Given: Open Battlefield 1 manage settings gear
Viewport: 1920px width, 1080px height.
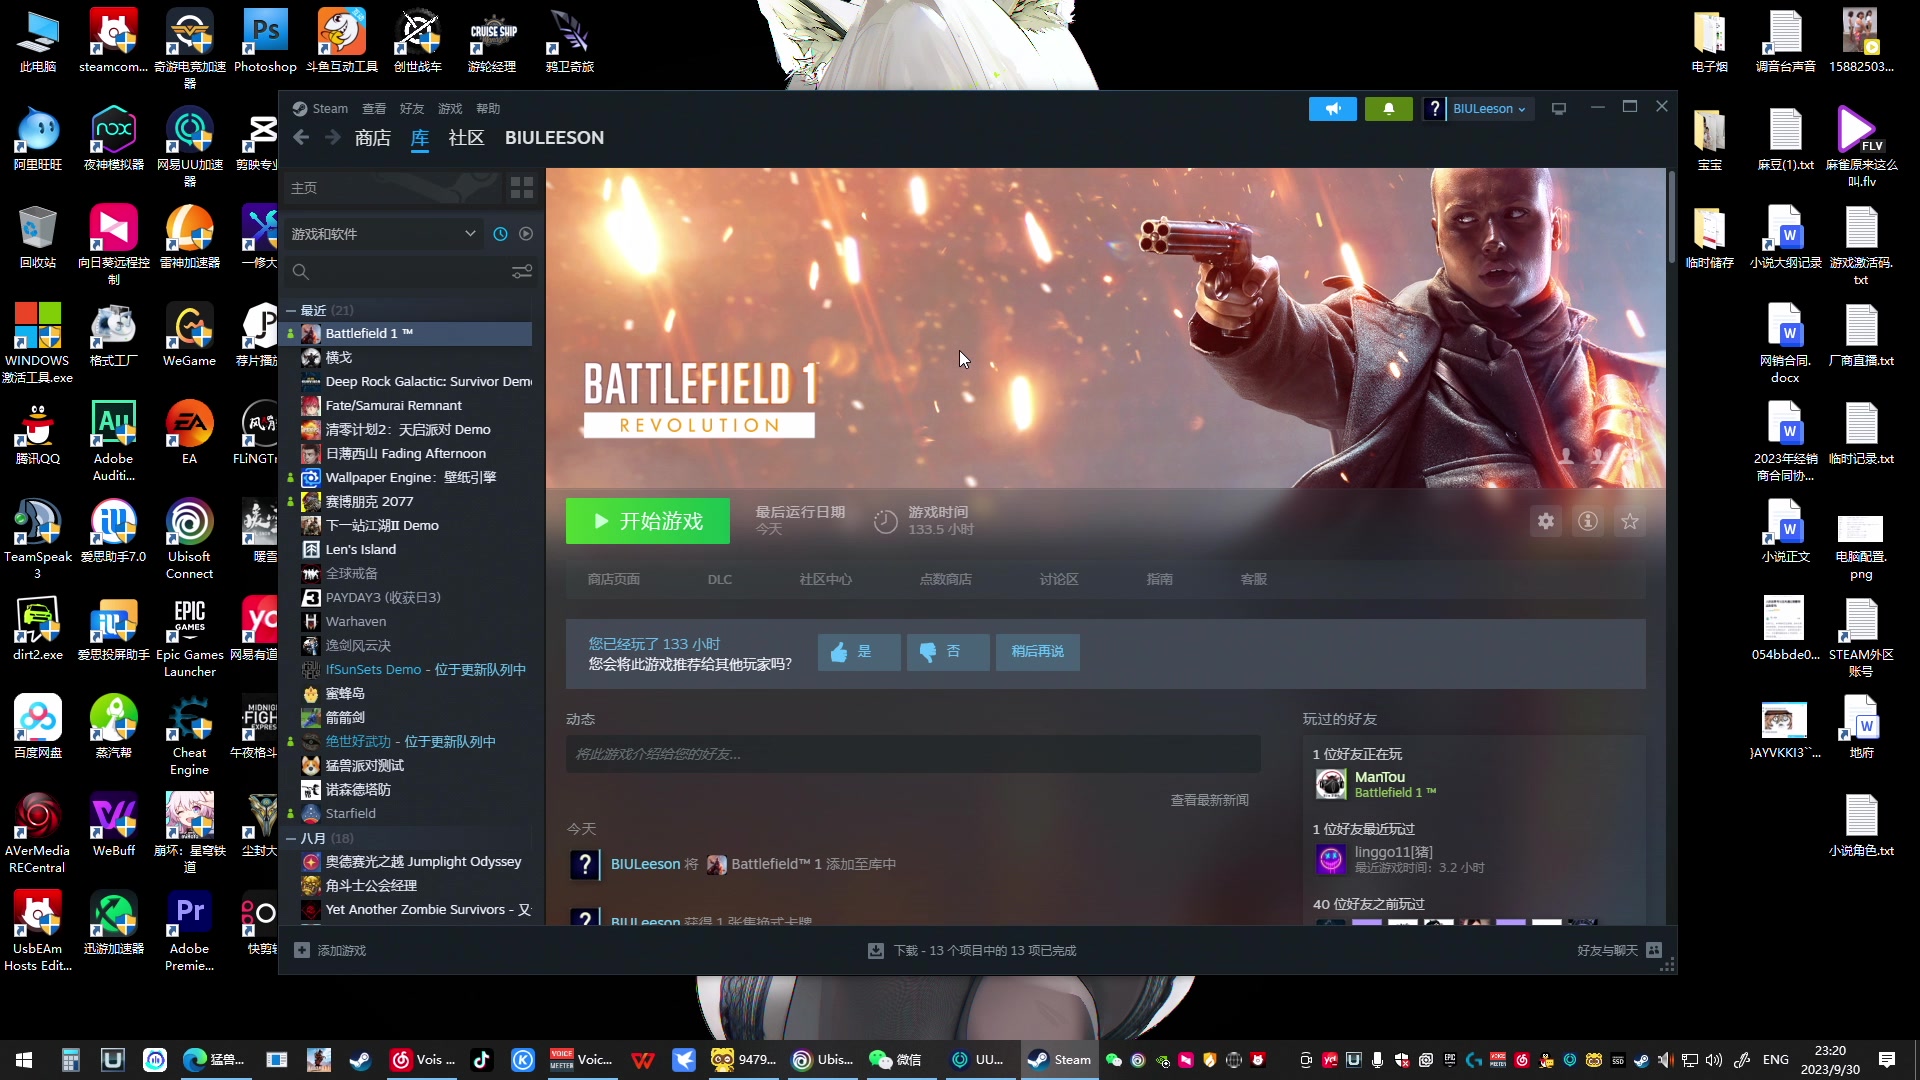Looking at the screenshot, I should pyautogui.click(x=1546, y=521).
